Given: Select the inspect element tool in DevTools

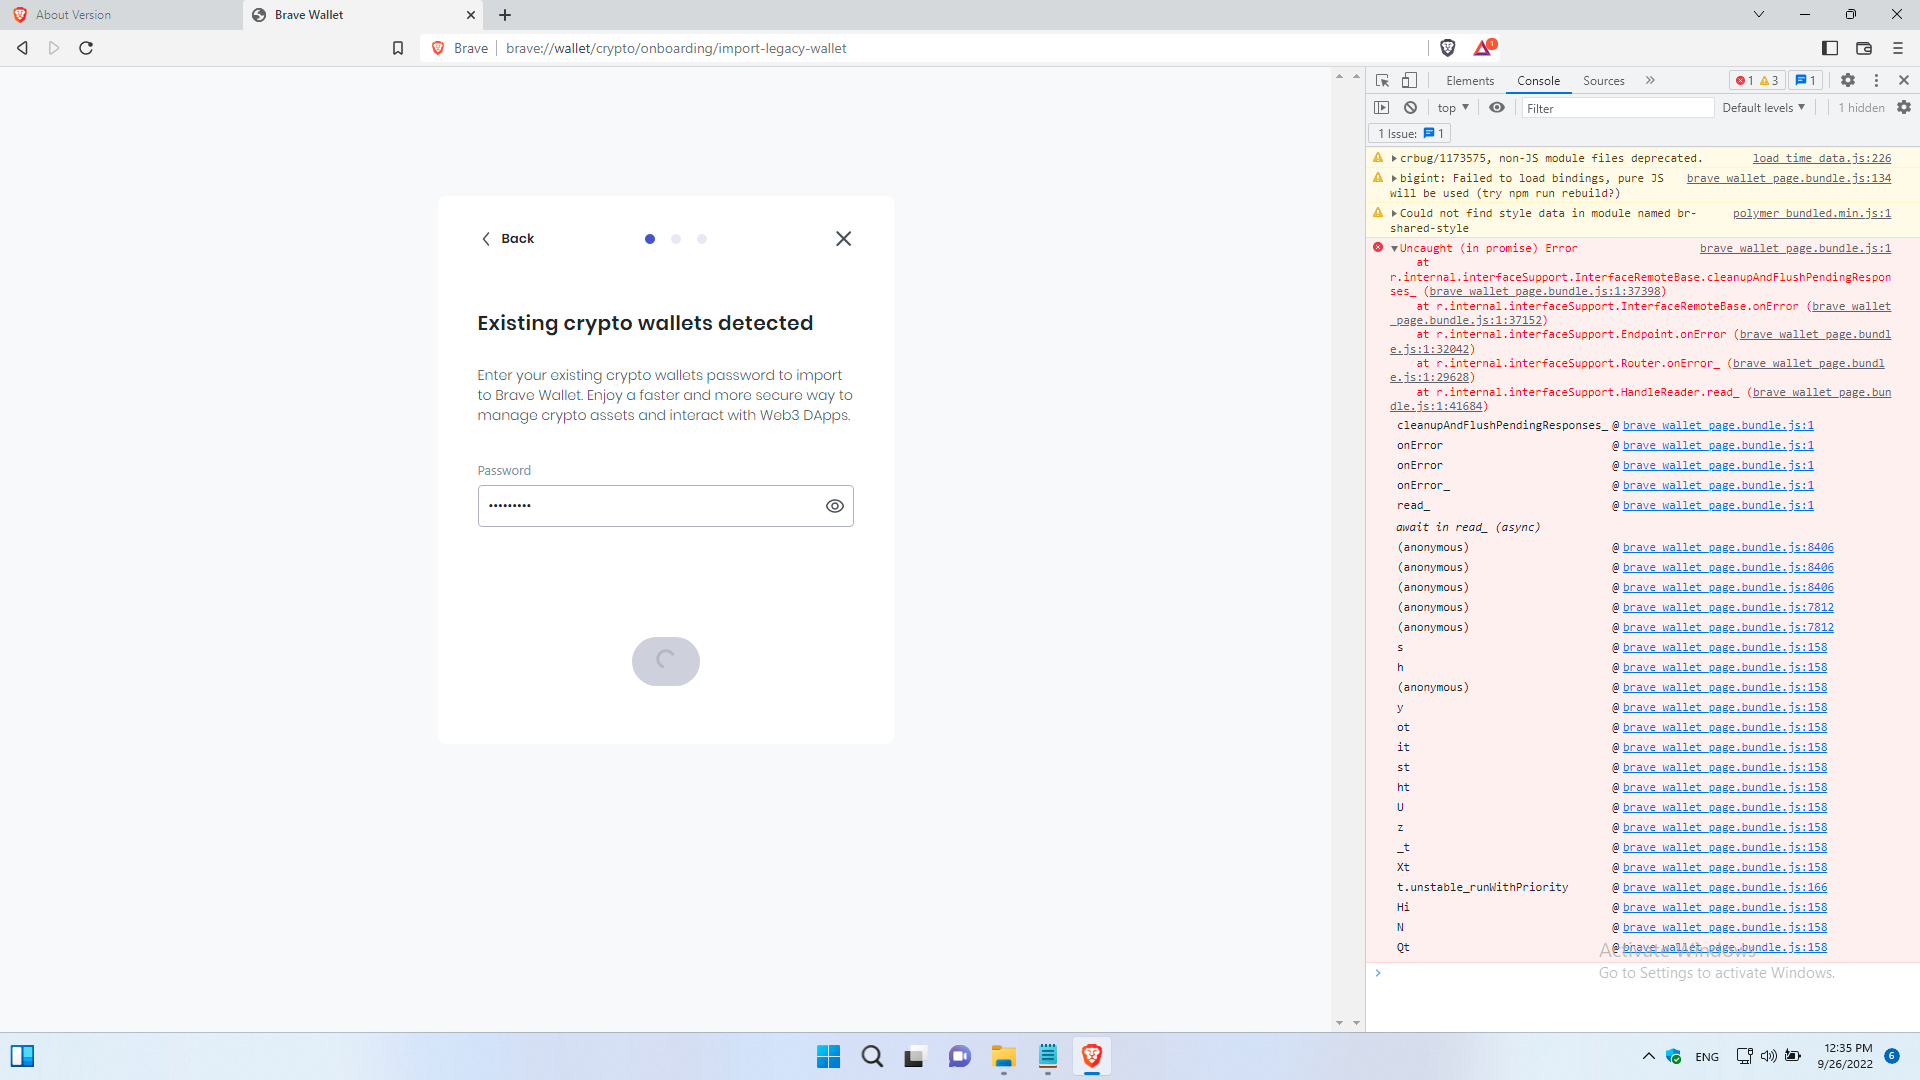Looking at the screenshot, I should (1382, 80).
